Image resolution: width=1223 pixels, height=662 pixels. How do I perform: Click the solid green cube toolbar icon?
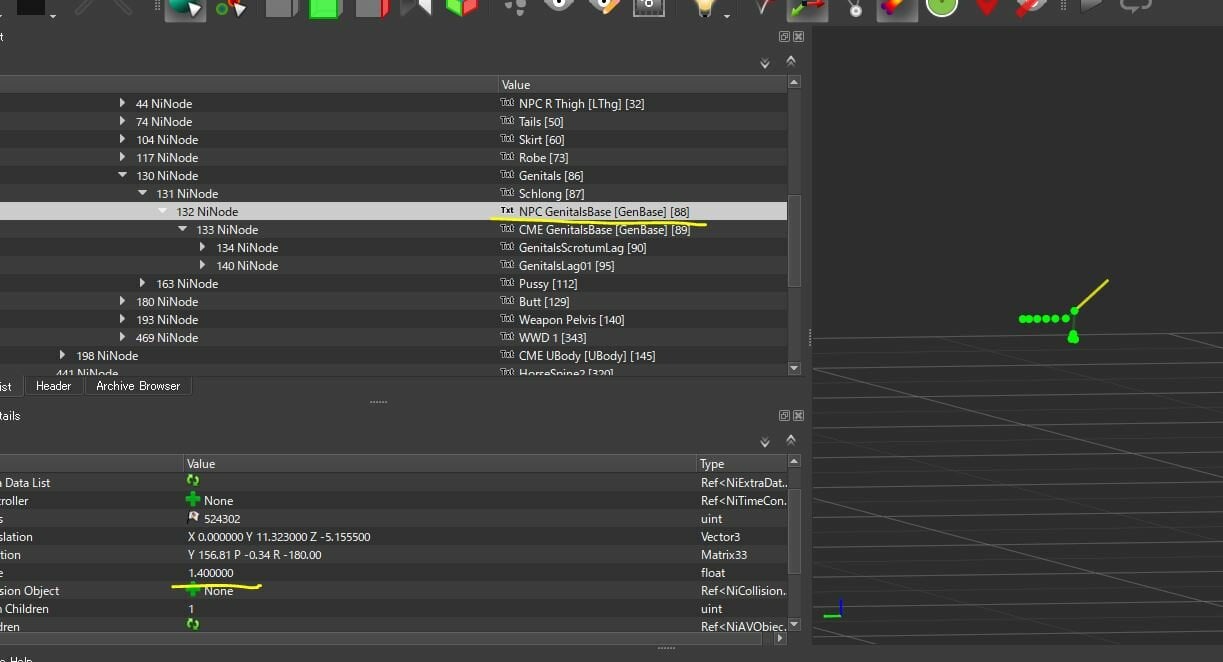pos(326,8)
